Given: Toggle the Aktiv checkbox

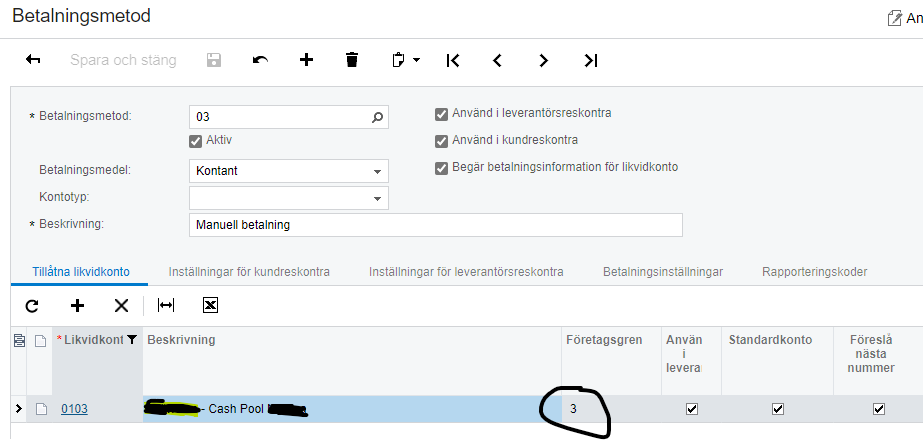Looking at the screenshot, I should pyautogui.click(x=195, y=141).
